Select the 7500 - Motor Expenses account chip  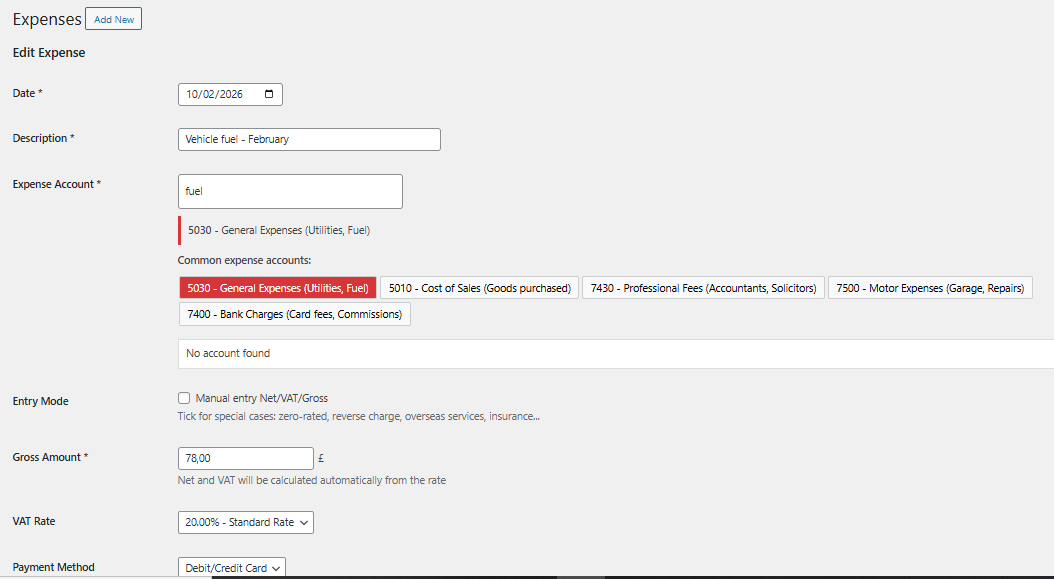click(930, 287)
